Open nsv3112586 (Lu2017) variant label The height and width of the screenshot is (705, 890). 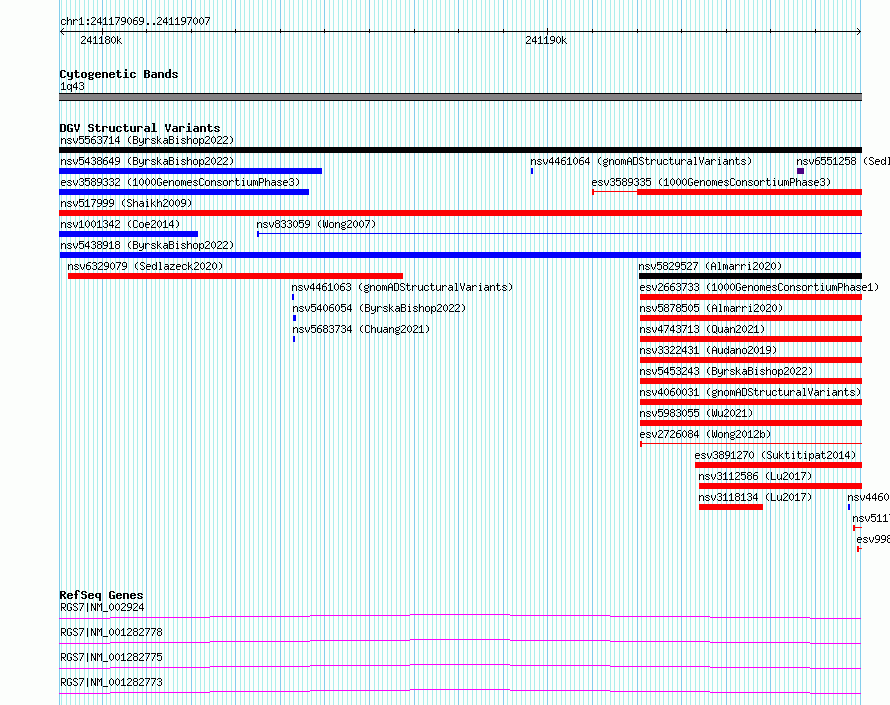point(755,476)
